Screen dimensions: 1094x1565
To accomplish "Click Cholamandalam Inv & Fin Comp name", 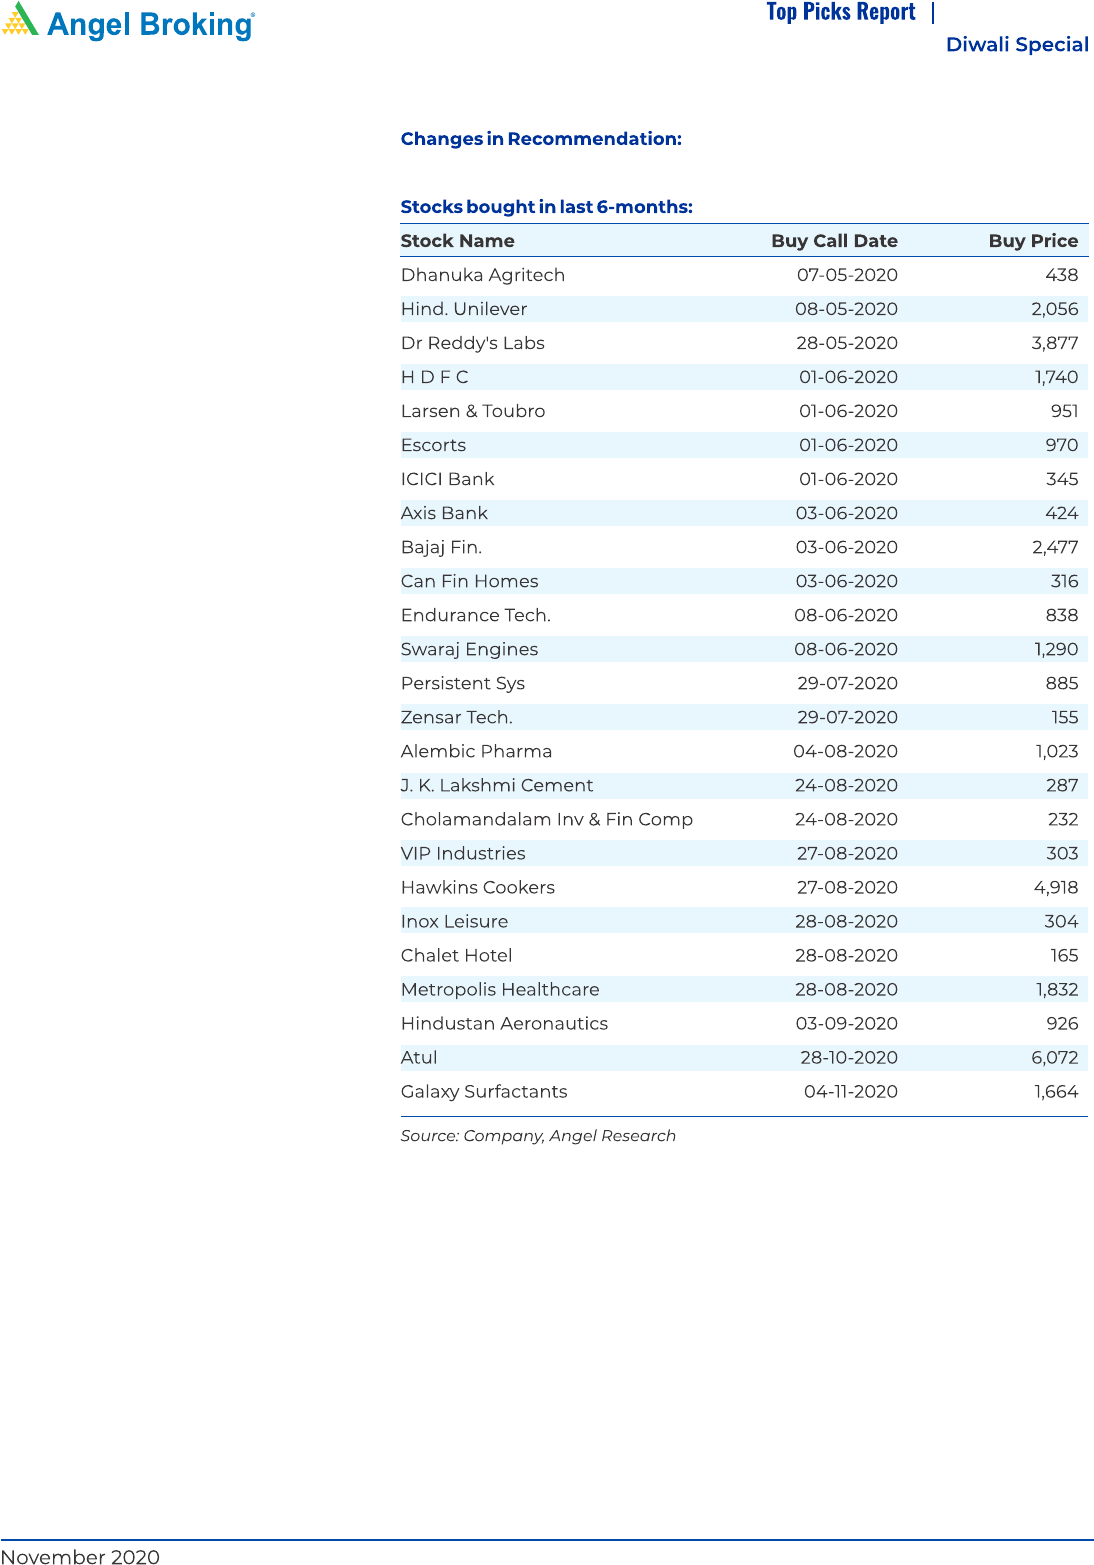I will (x=546, y=819).
